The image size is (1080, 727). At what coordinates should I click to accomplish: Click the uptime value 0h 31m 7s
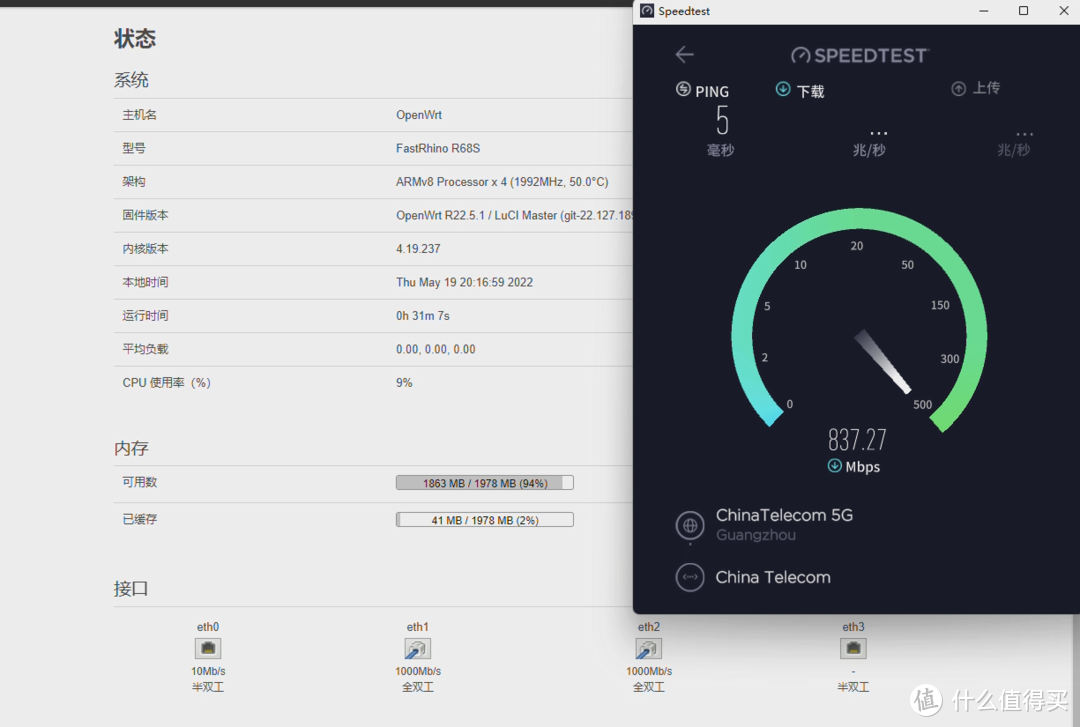click(423, 316)
